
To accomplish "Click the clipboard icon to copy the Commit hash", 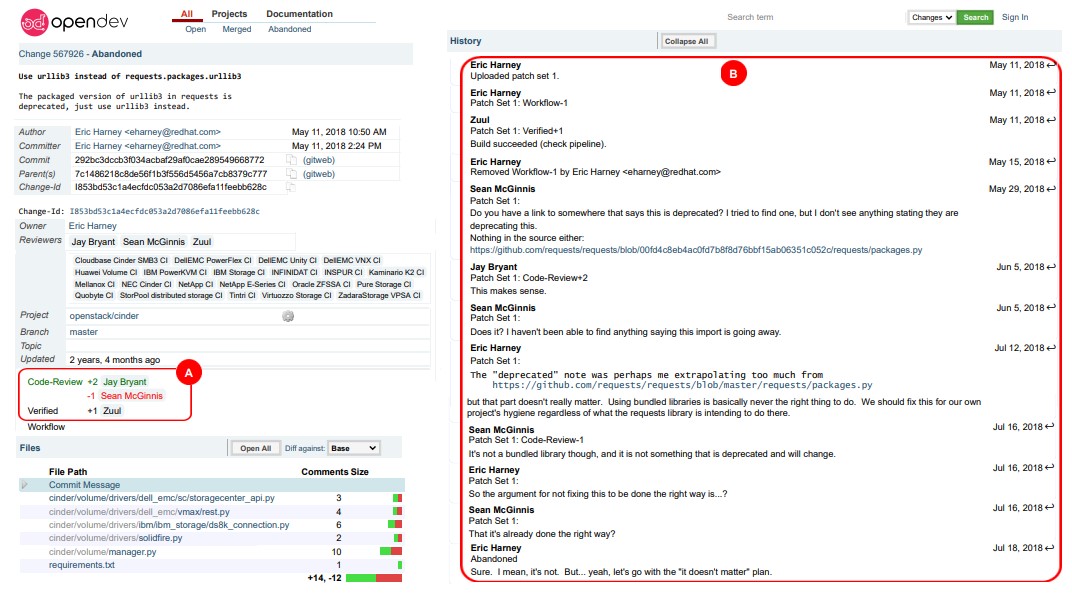I will point(292,160).
